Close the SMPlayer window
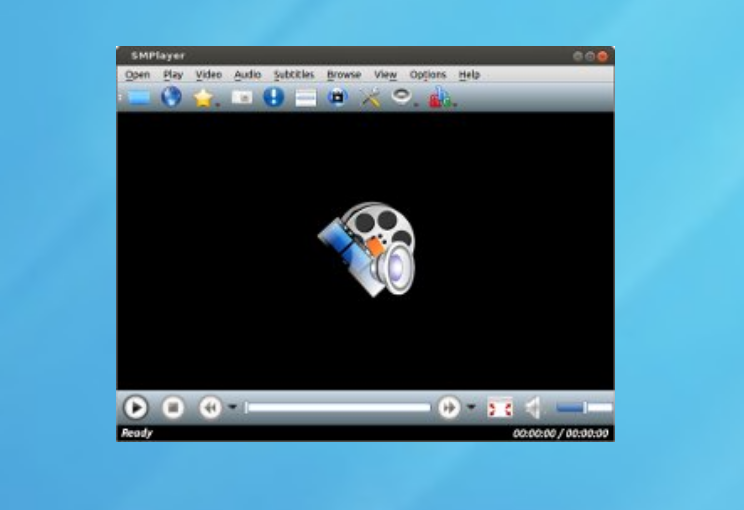This screenshot has height=510, width=744. click(603, 56)
